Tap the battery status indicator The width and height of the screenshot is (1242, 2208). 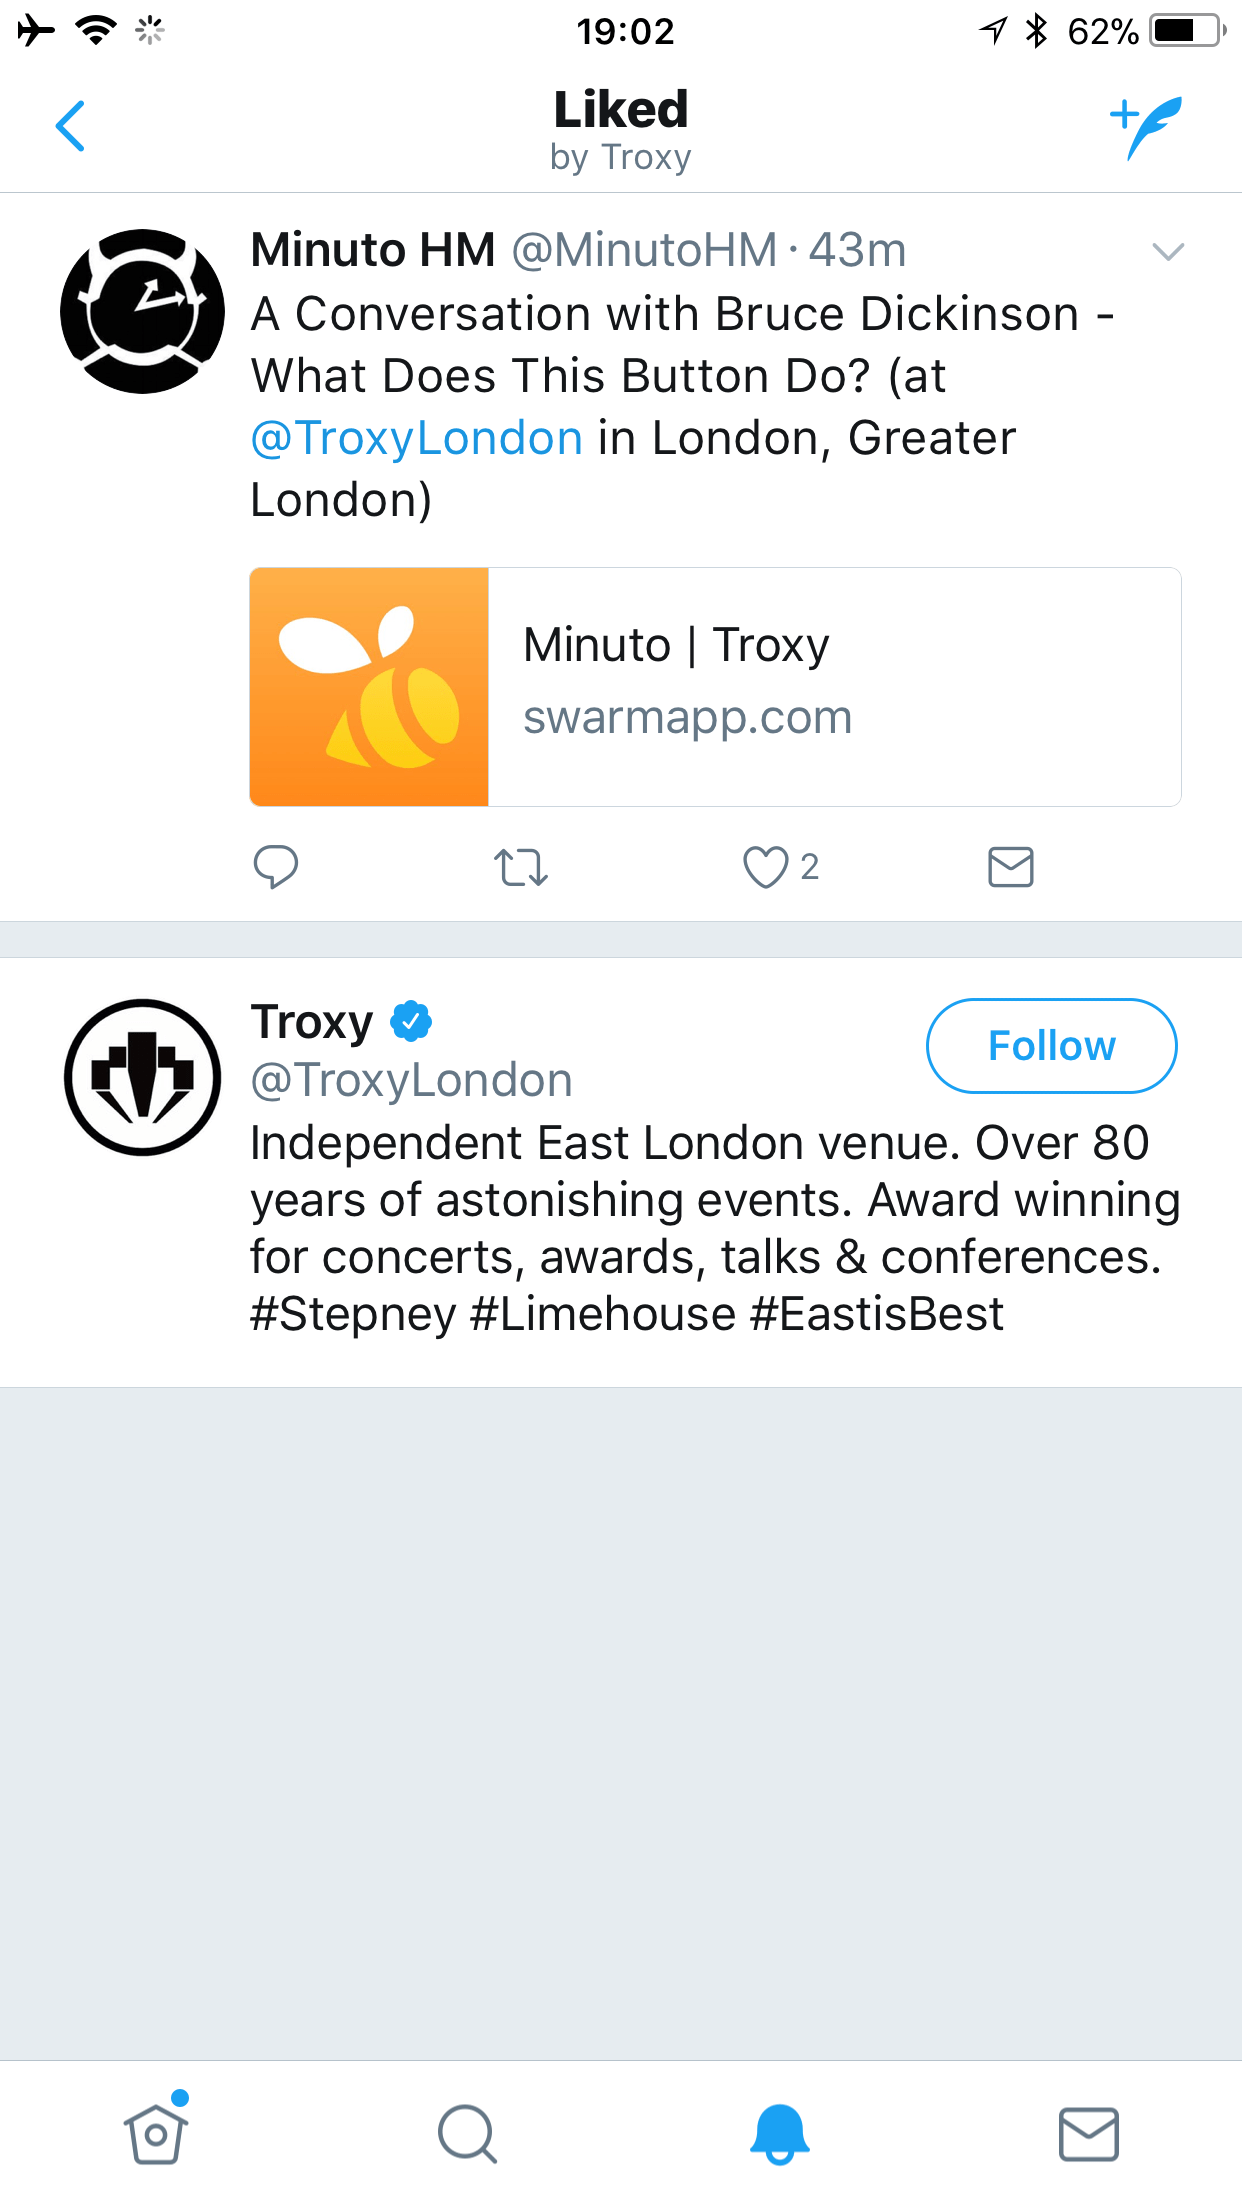coord(1187,31)
